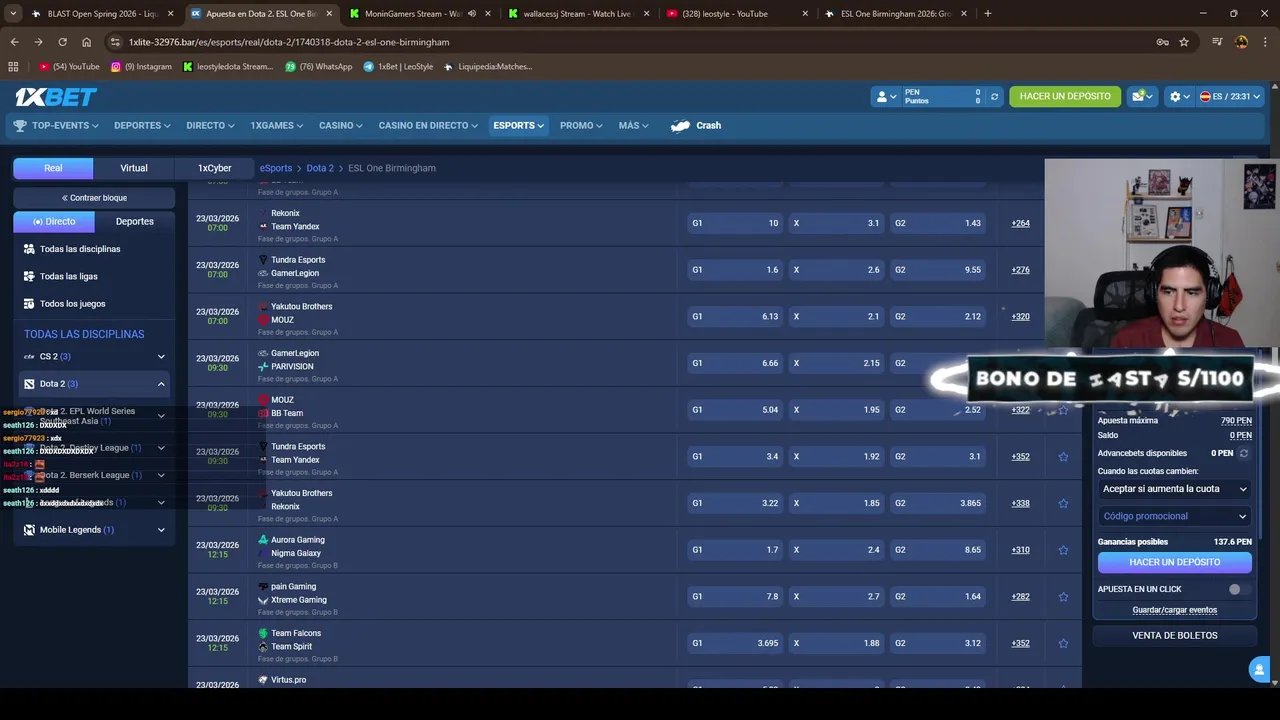Open Aceptar si aumenta la cuota dropdown
Screen dimensions: 1280x720
pos(1175,489)
